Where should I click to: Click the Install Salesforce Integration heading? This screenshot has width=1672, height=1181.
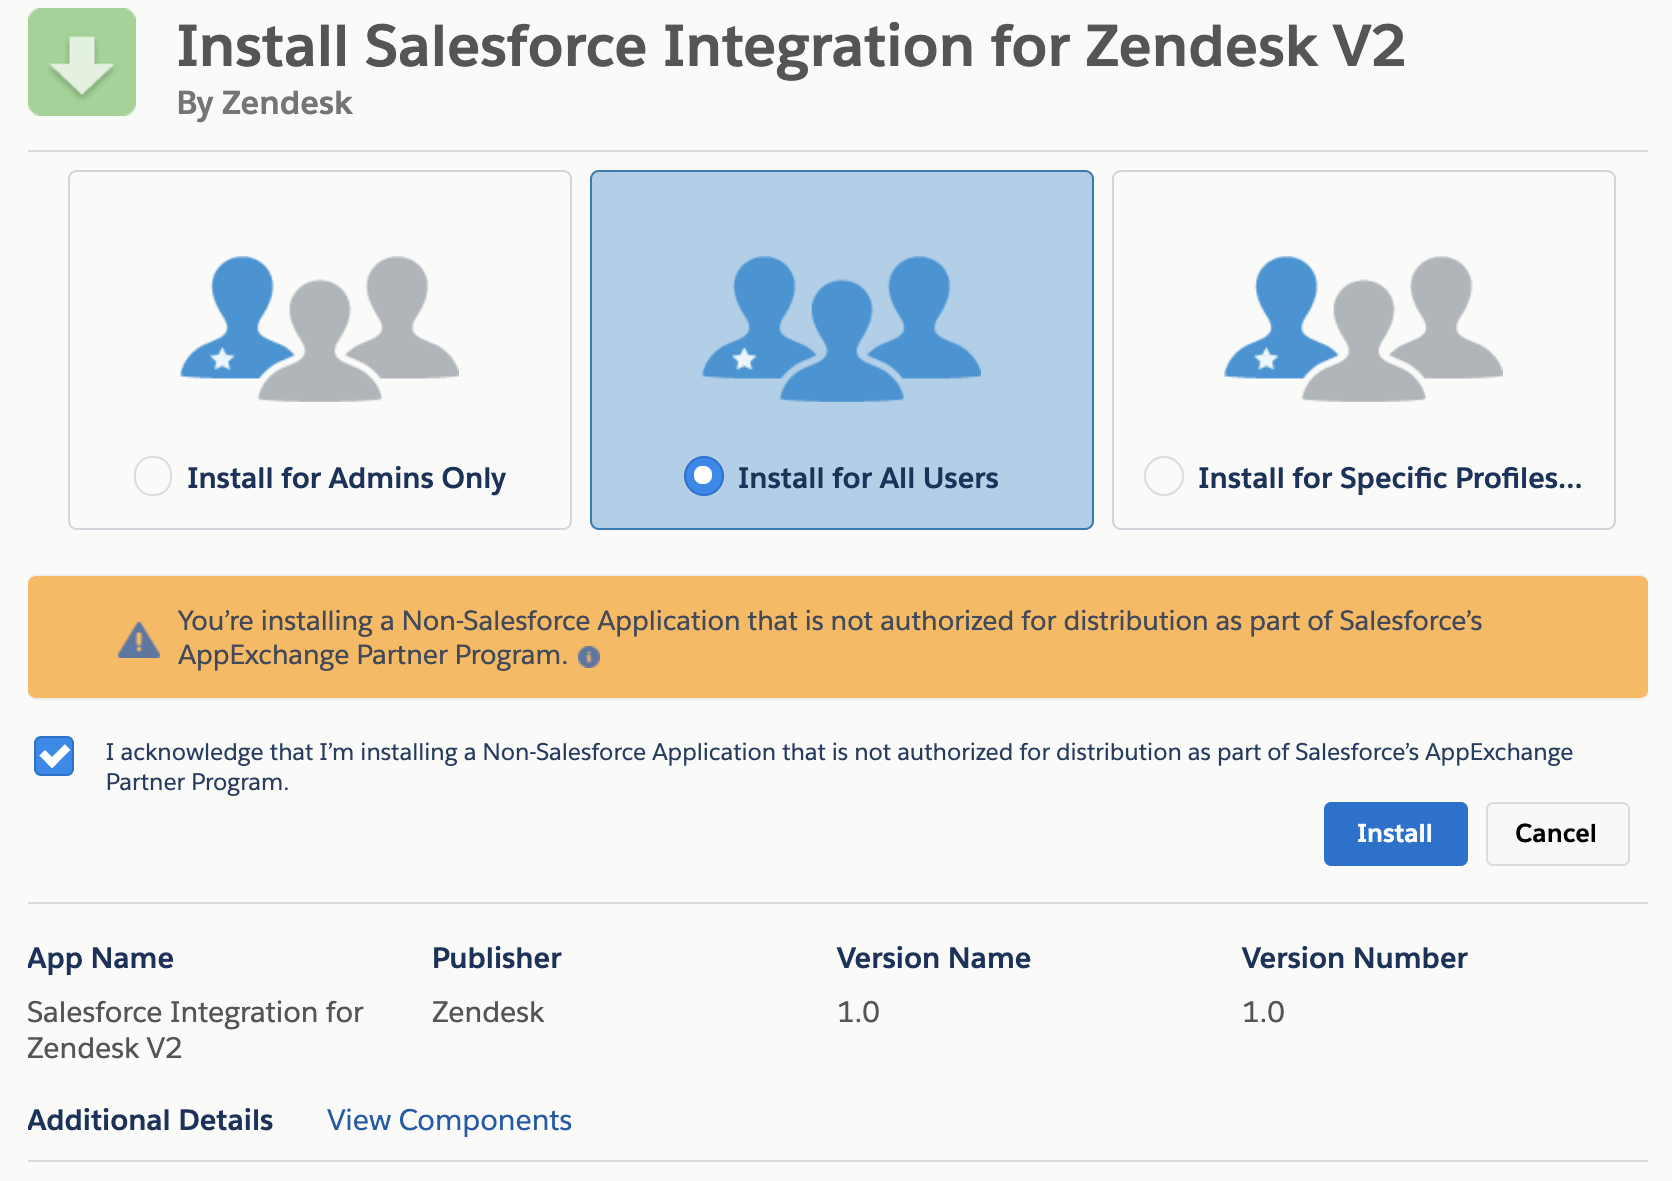790,45
